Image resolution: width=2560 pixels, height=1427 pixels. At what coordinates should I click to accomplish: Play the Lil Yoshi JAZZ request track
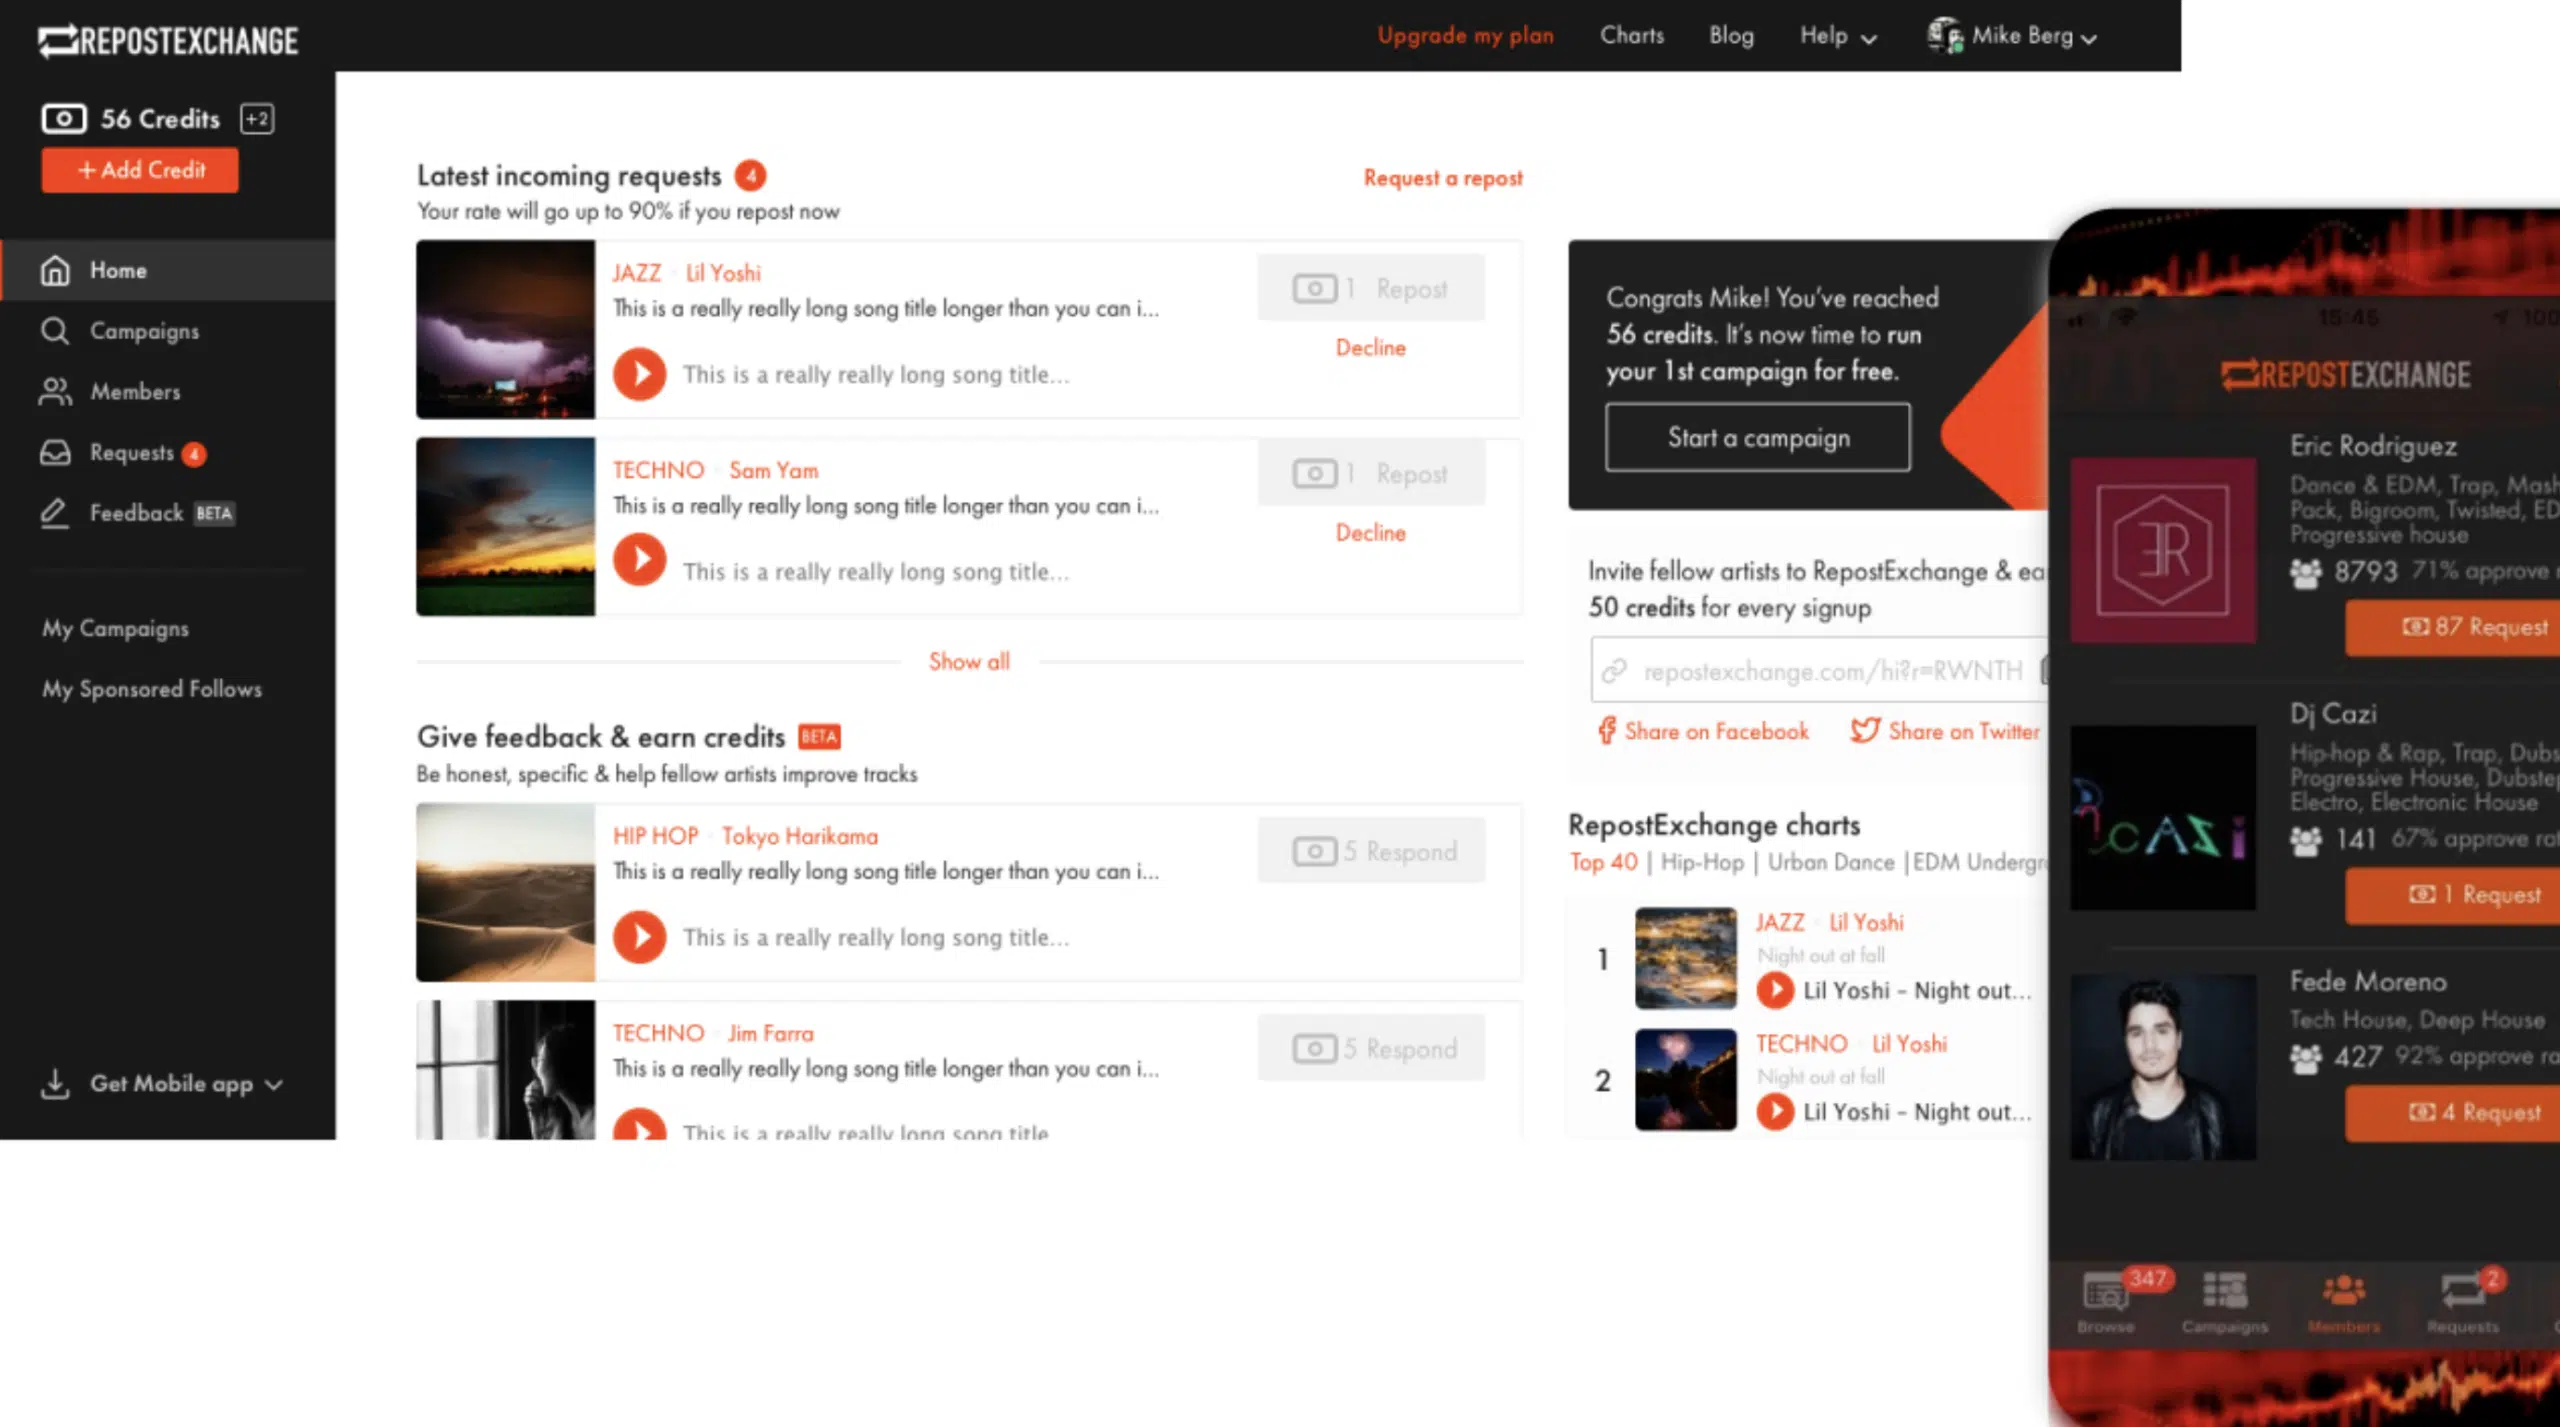tap(640, 374)
